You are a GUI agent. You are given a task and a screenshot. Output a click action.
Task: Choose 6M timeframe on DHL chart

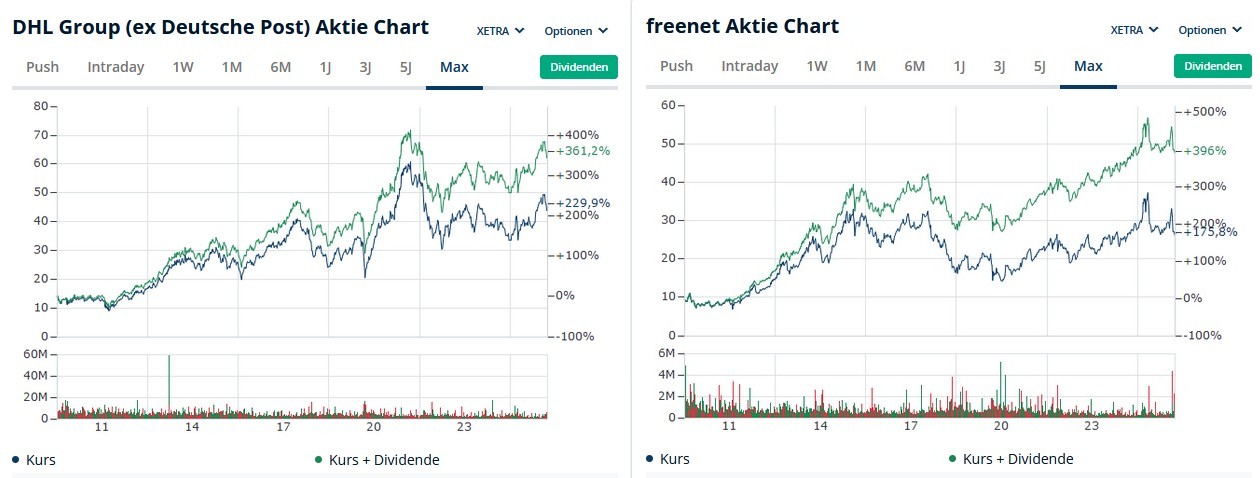[280, 67]
